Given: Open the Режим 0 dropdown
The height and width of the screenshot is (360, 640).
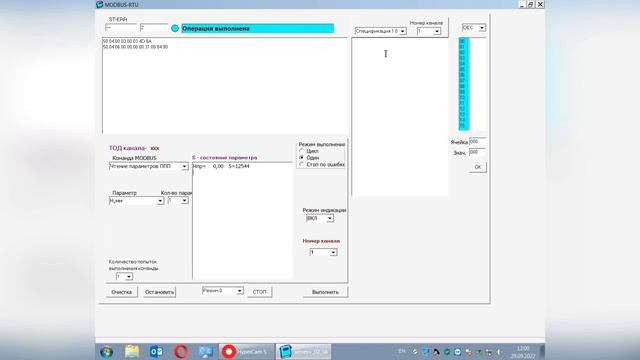Looking at the screenshot, I should point(240,291).
